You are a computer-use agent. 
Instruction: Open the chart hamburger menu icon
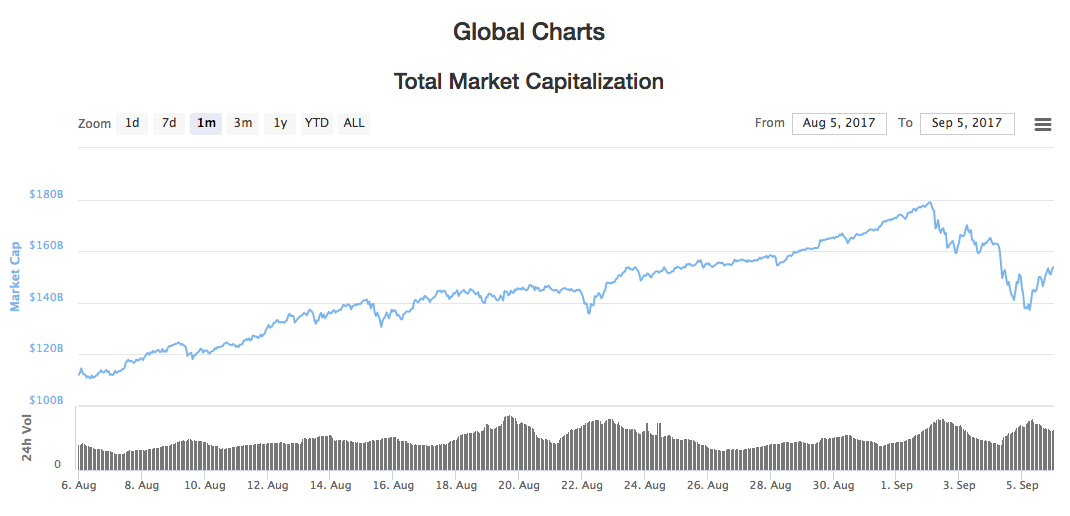click(x=1043, y=124)
